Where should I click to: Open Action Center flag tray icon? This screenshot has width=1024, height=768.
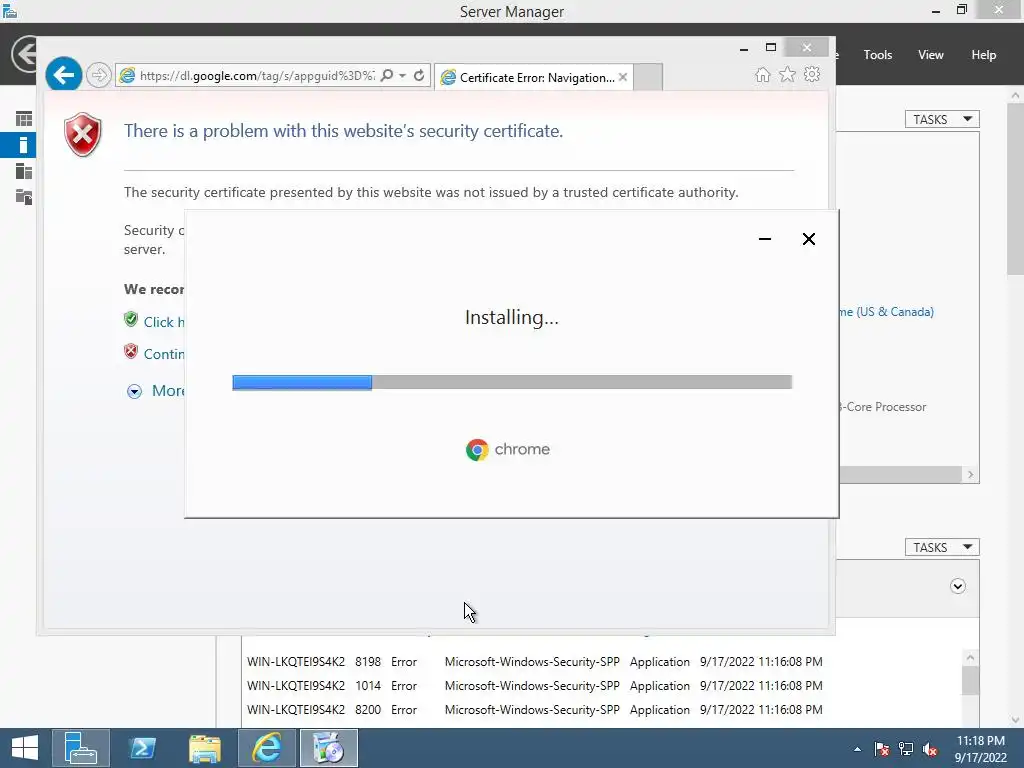[882, 749]
